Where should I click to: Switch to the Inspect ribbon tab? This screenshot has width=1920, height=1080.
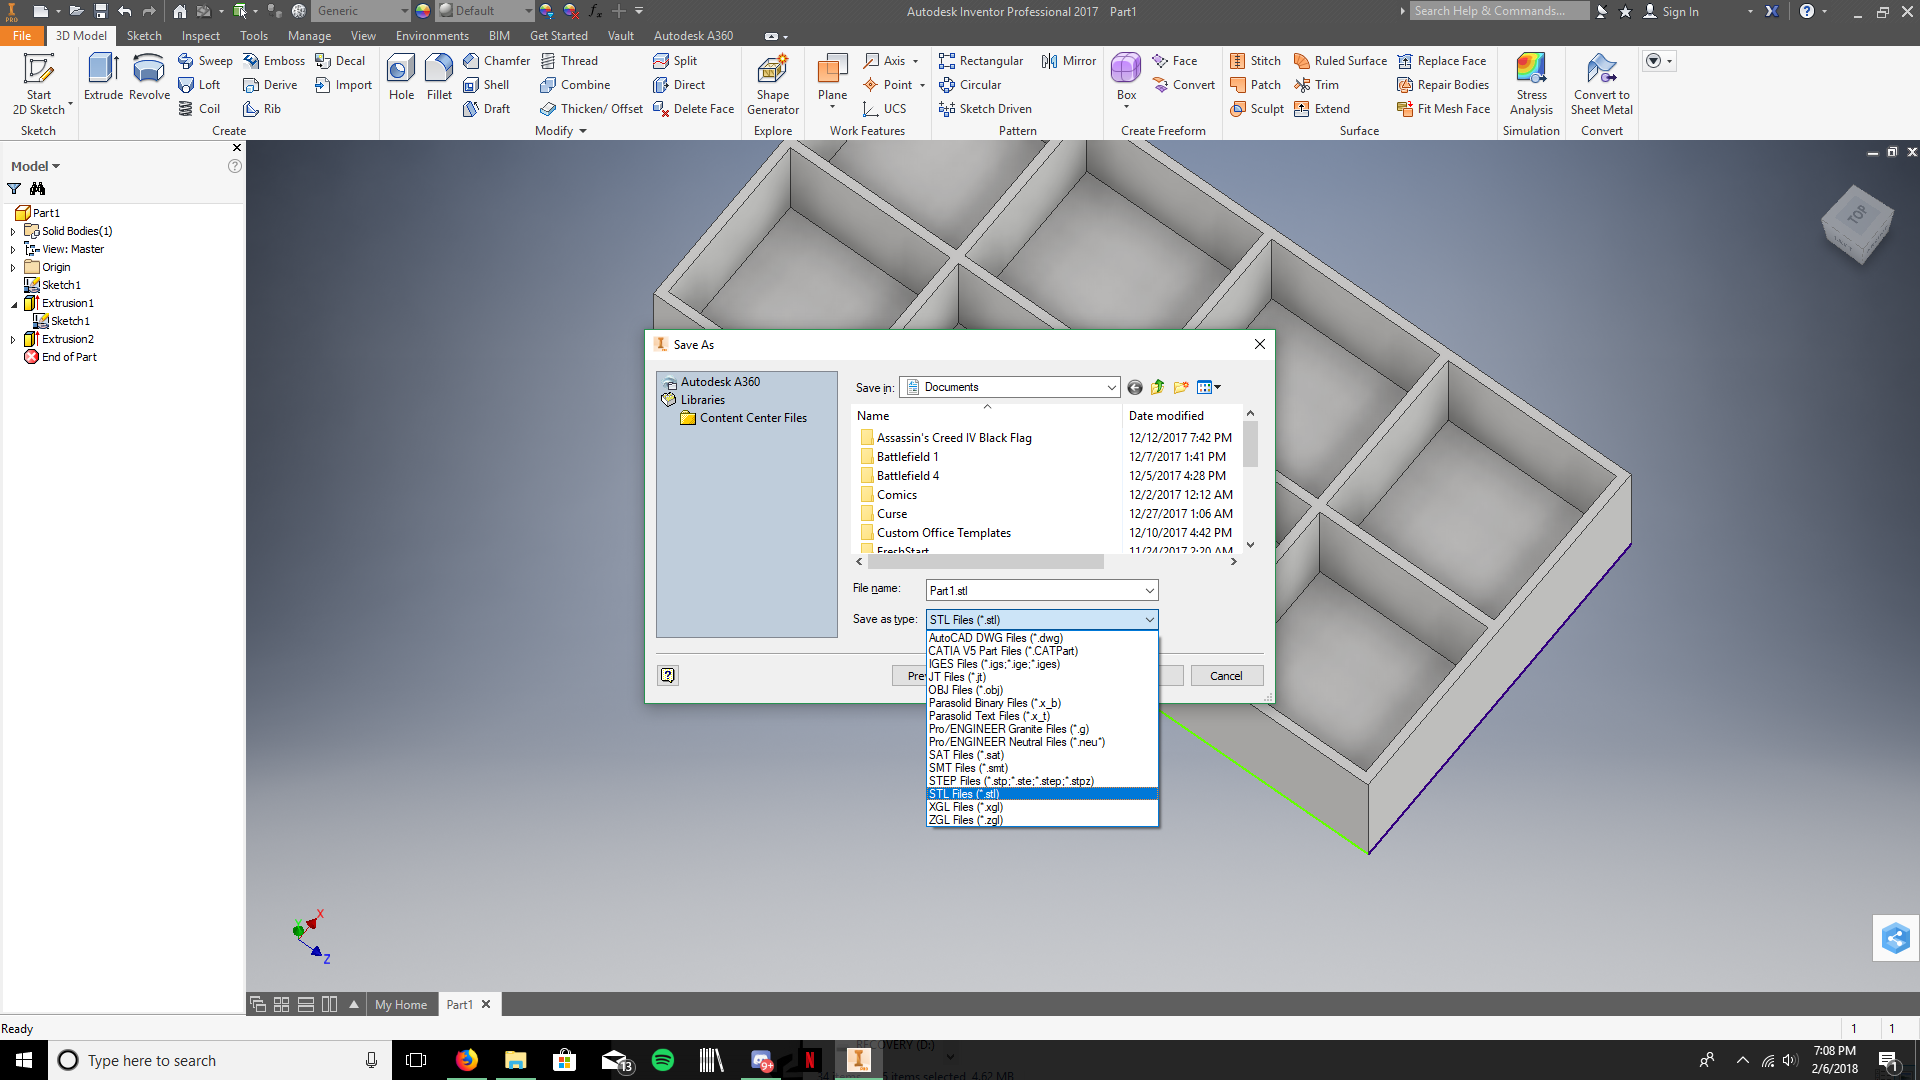(x=200, y=36)
